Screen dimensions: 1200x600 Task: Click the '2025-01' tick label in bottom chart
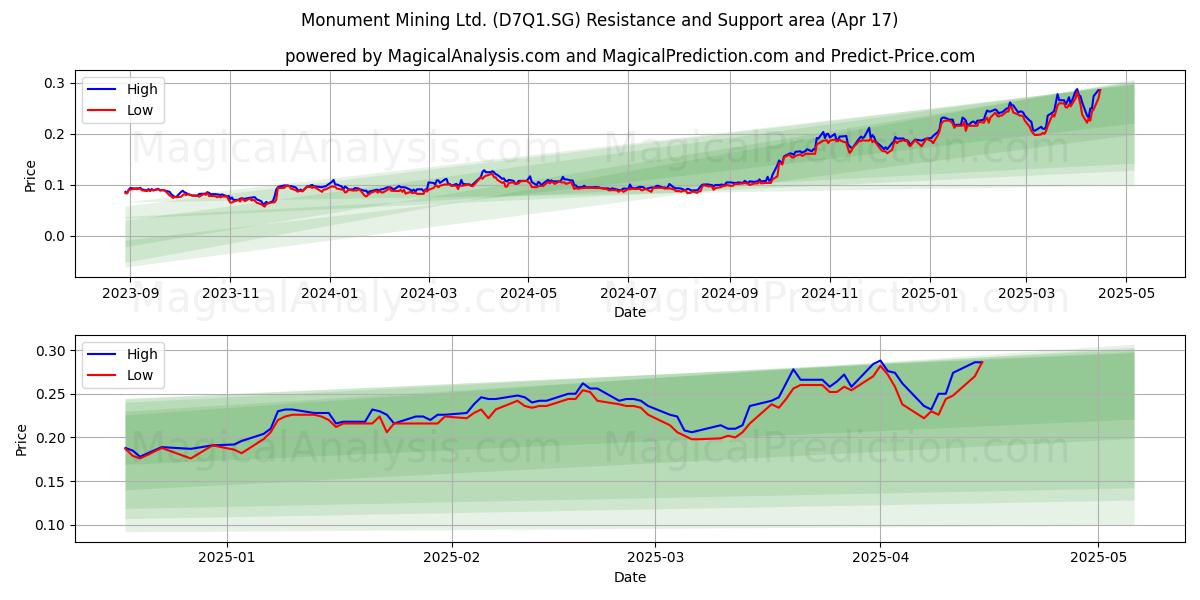[228, 558]
